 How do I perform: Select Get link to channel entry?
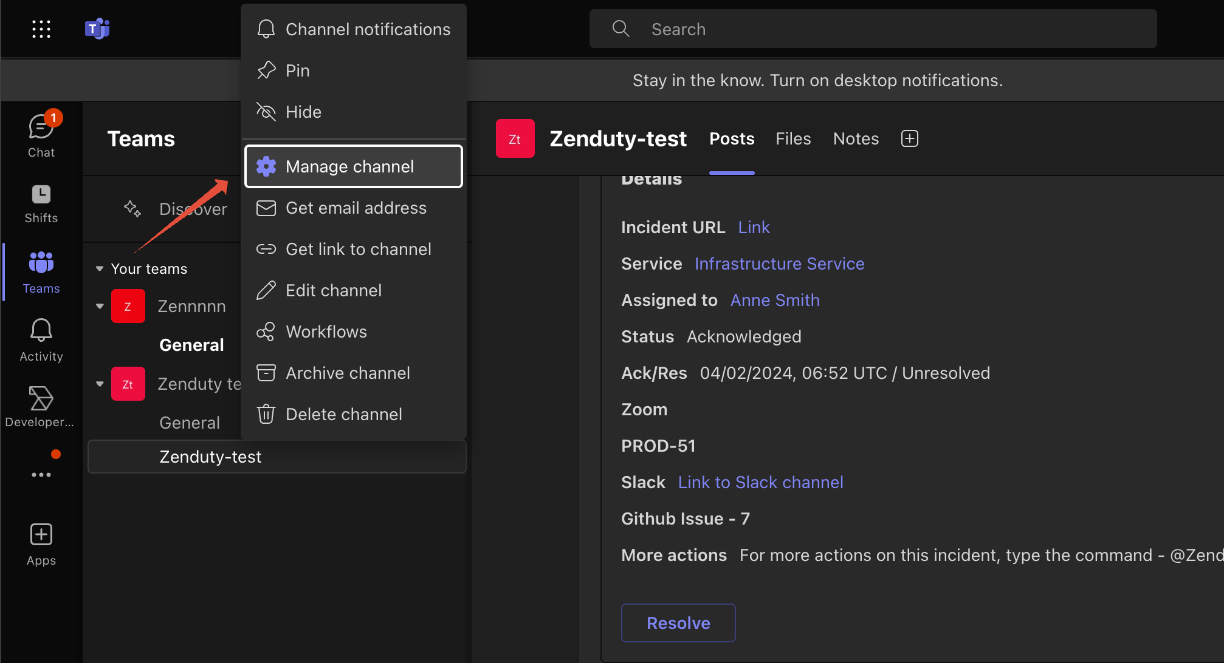point(354,249)
